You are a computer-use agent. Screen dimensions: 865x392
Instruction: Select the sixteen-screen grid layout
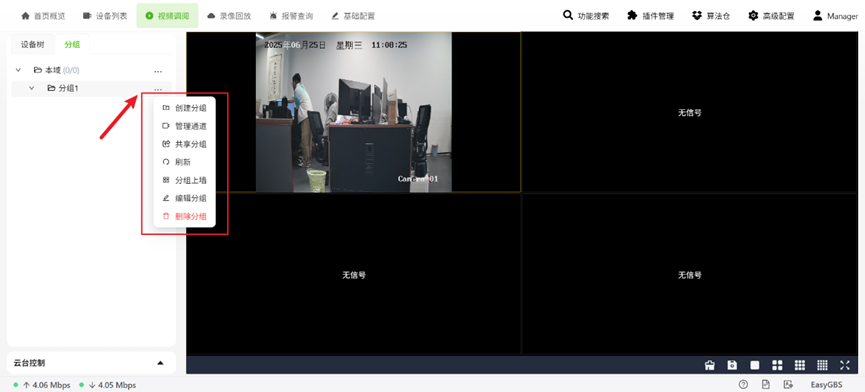click(x=823, y=365)
